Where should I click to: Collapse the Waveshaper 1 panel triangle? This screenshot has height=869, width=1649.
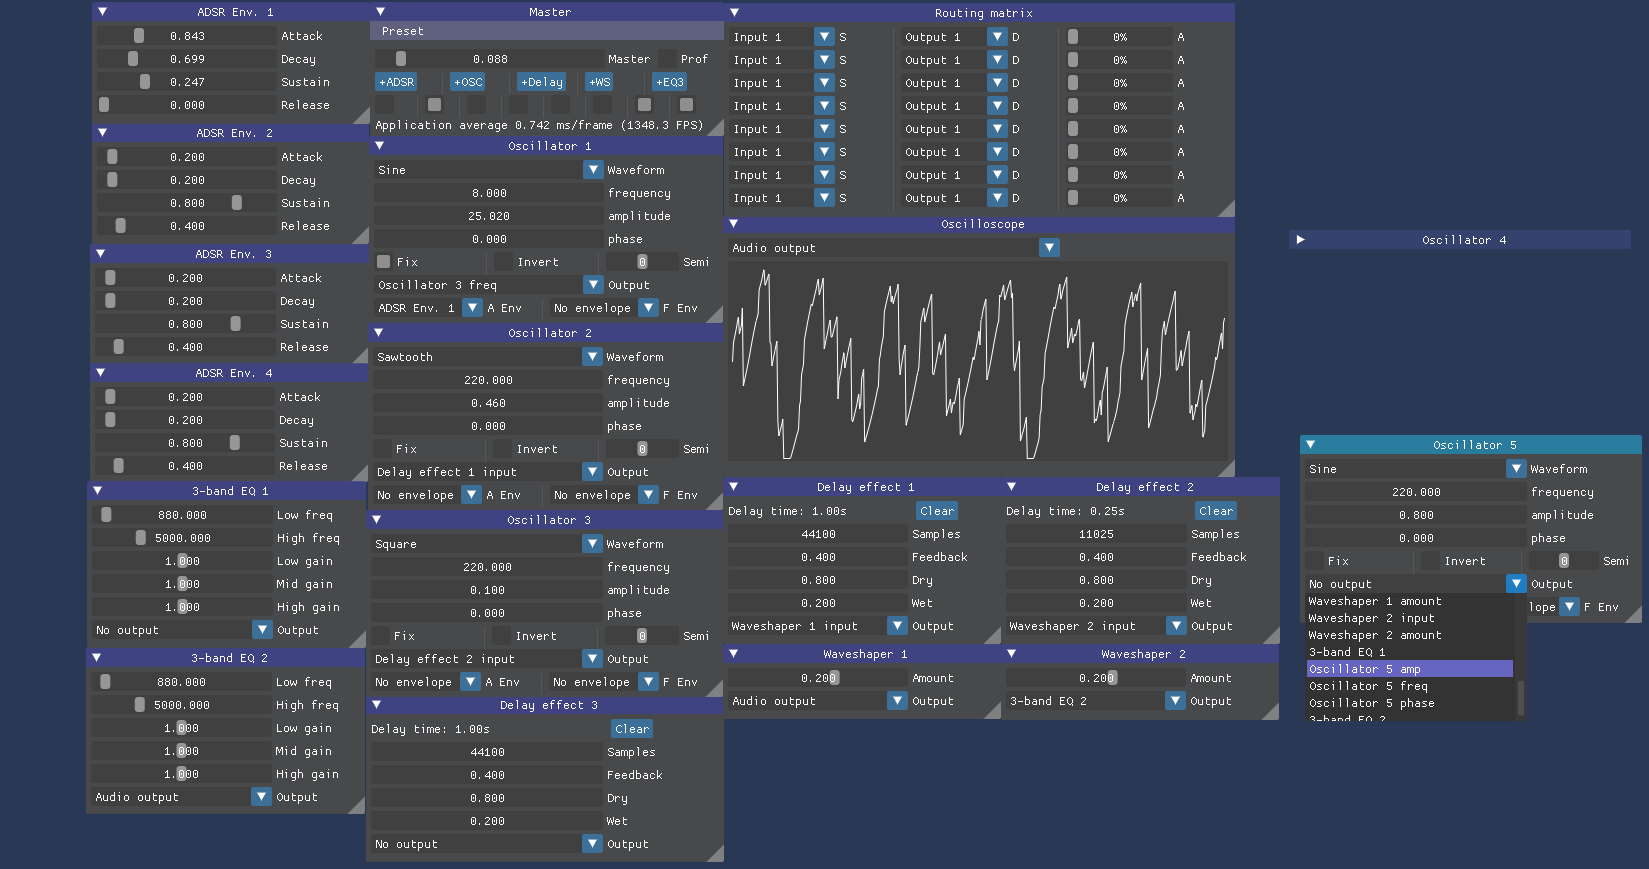(734, 653)
